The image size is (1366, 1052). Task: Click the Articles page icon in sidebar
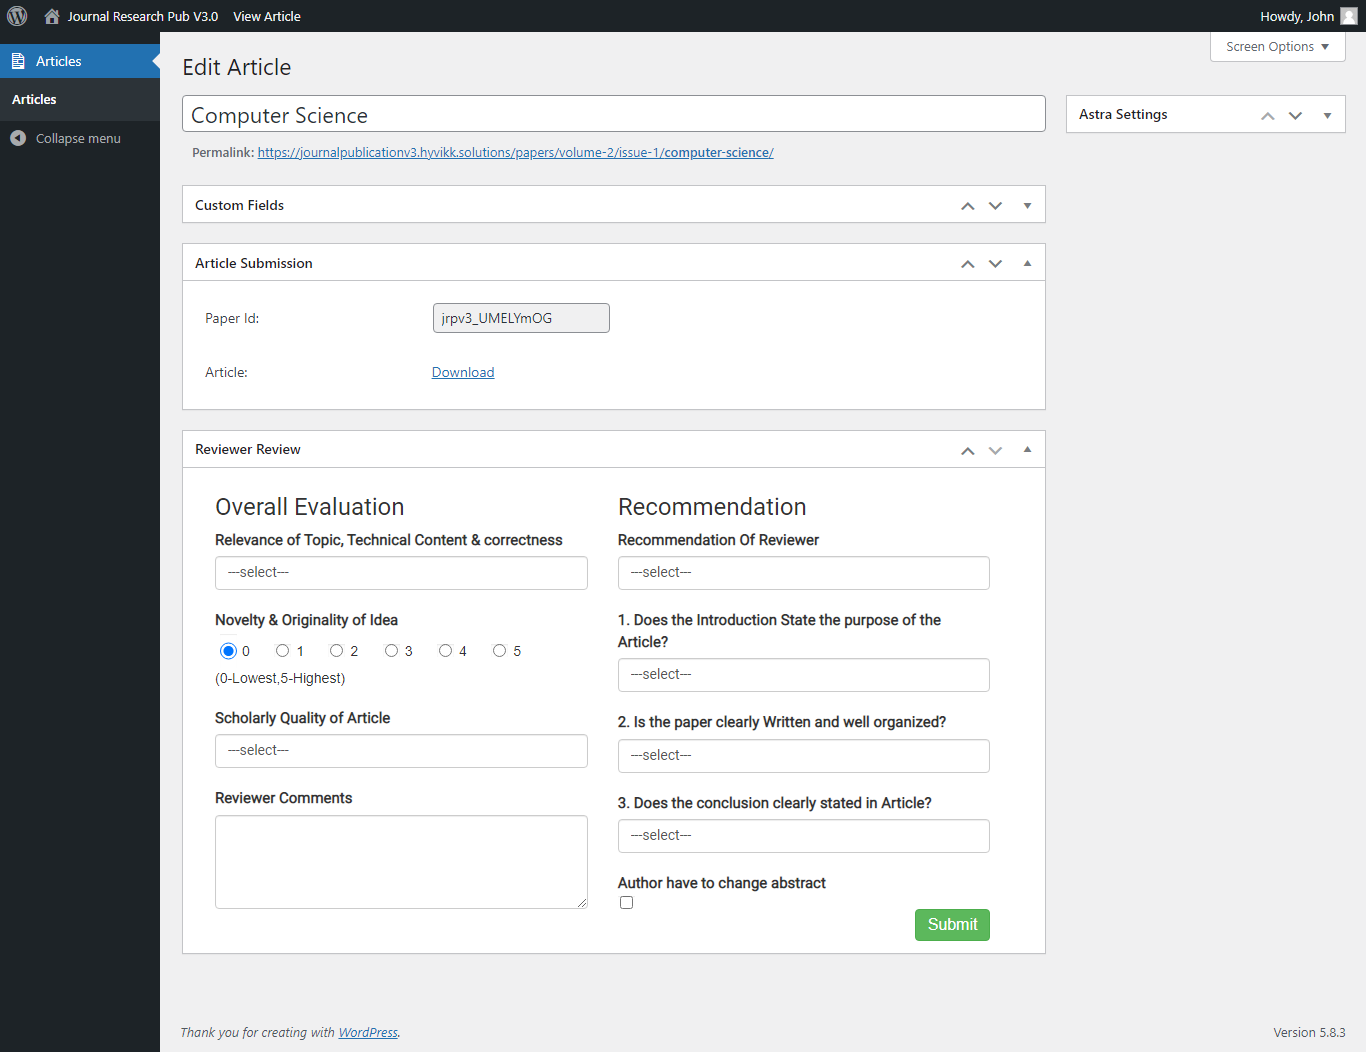(x=18, y=61)
